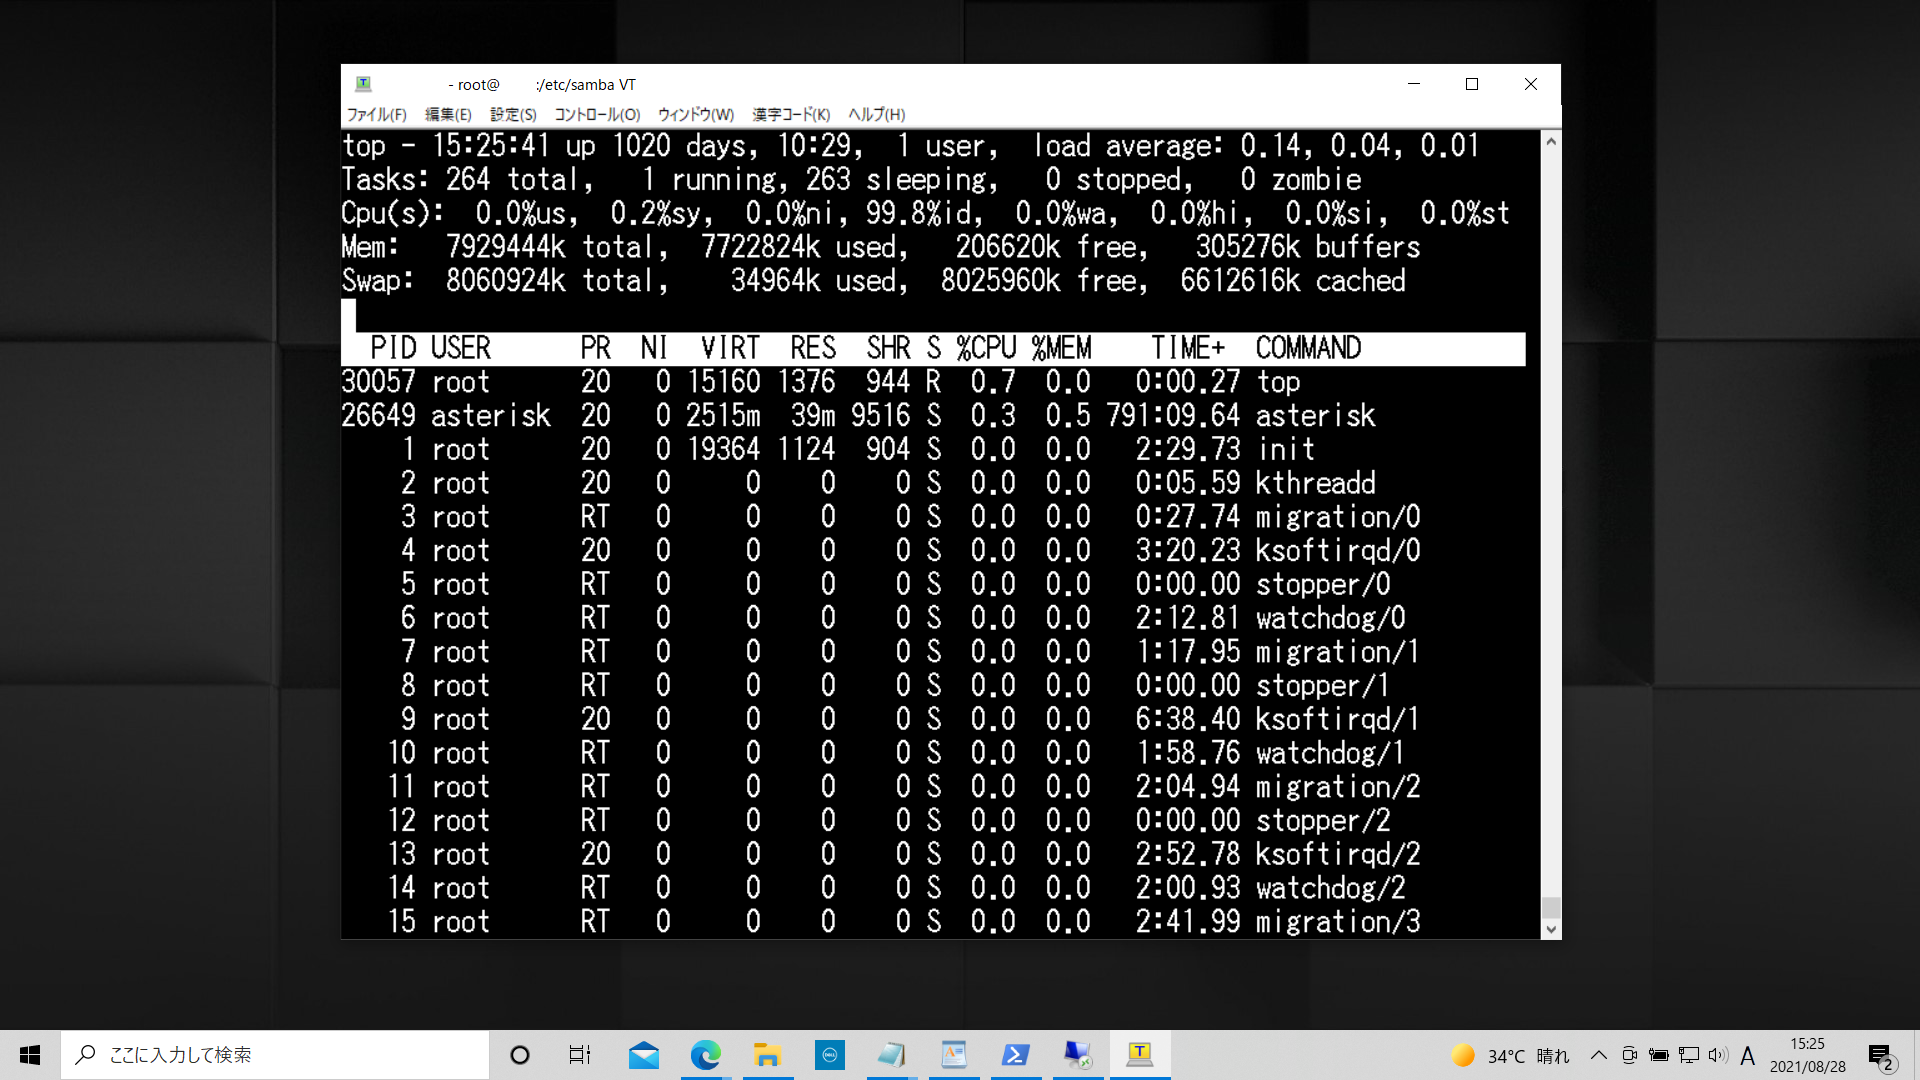Open the コントロール(O) menu in Tera Term

click(x=597, y=115)
